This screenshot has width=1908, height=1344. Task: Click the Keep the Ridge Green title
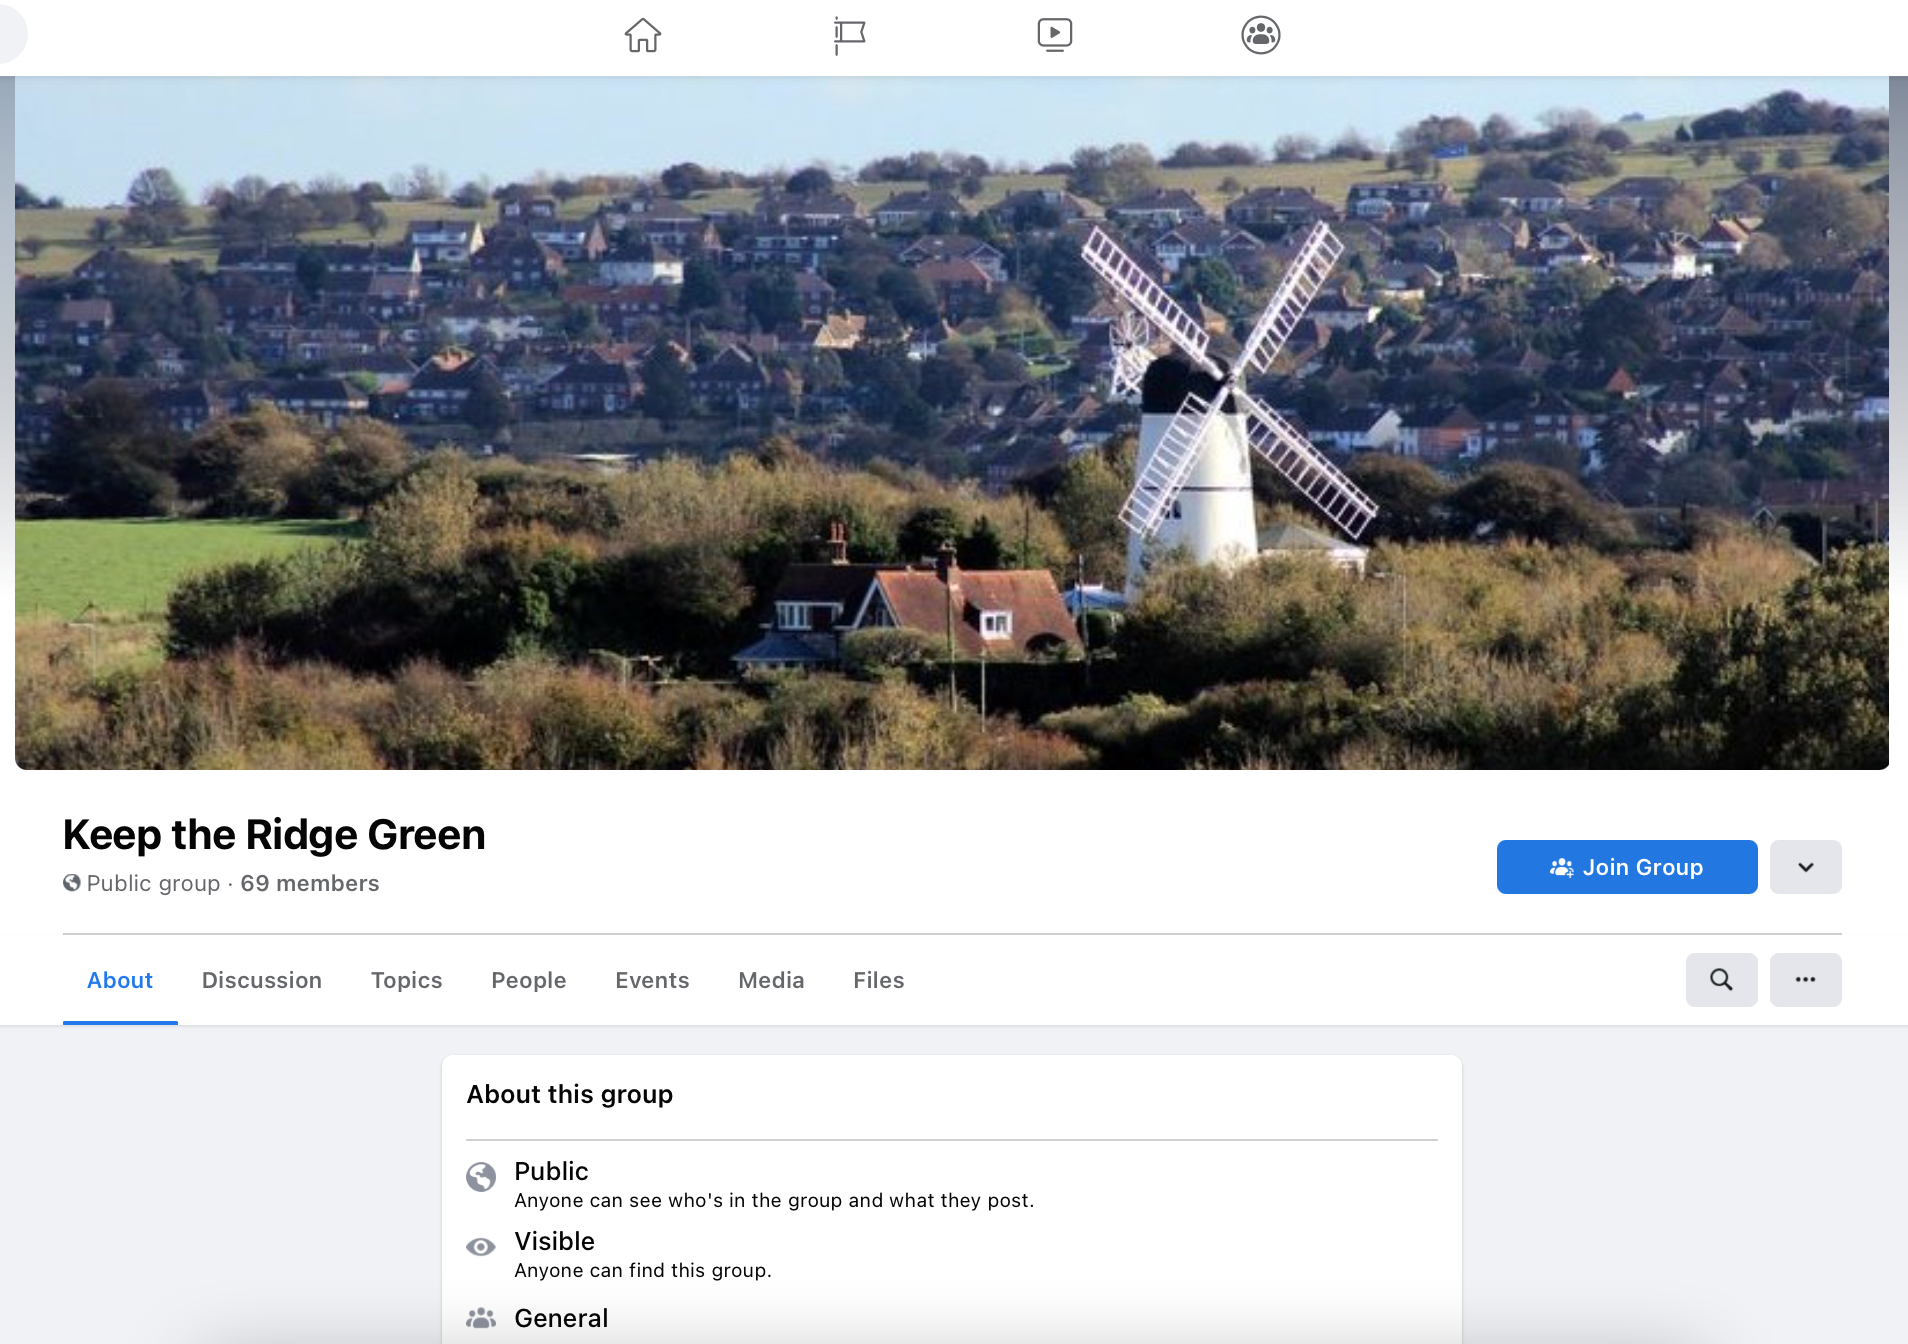pos(274,835)
